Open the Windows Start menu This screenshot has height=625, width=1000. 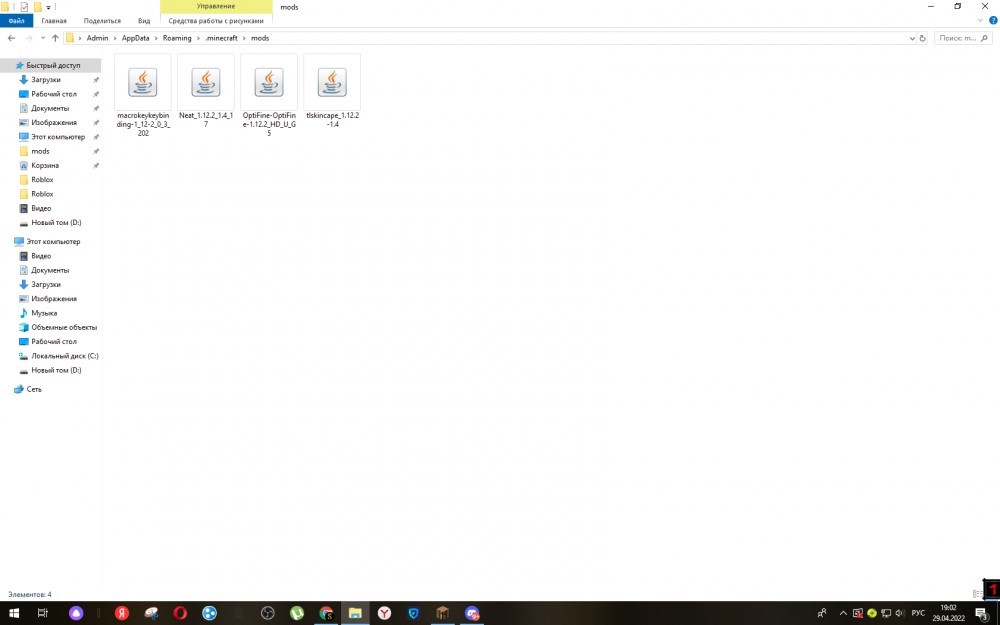tap(13, 613)
